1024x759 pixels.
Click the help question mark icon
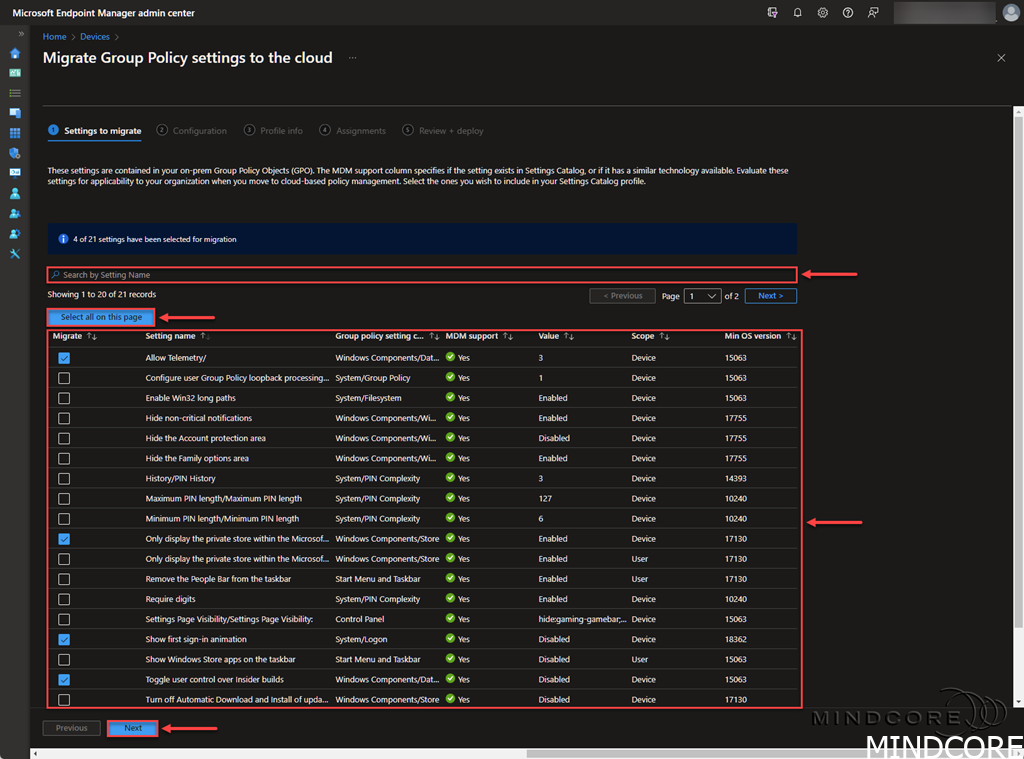pos(848,13)
